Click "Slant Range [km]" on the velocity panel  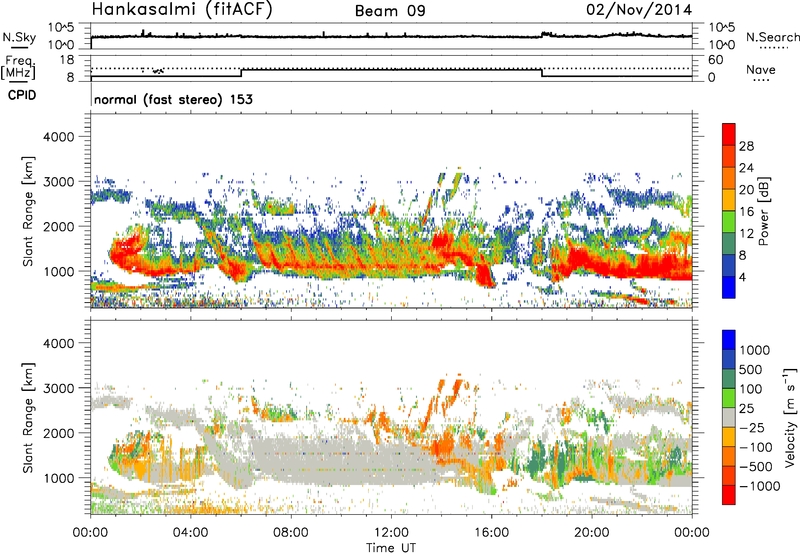28,417
